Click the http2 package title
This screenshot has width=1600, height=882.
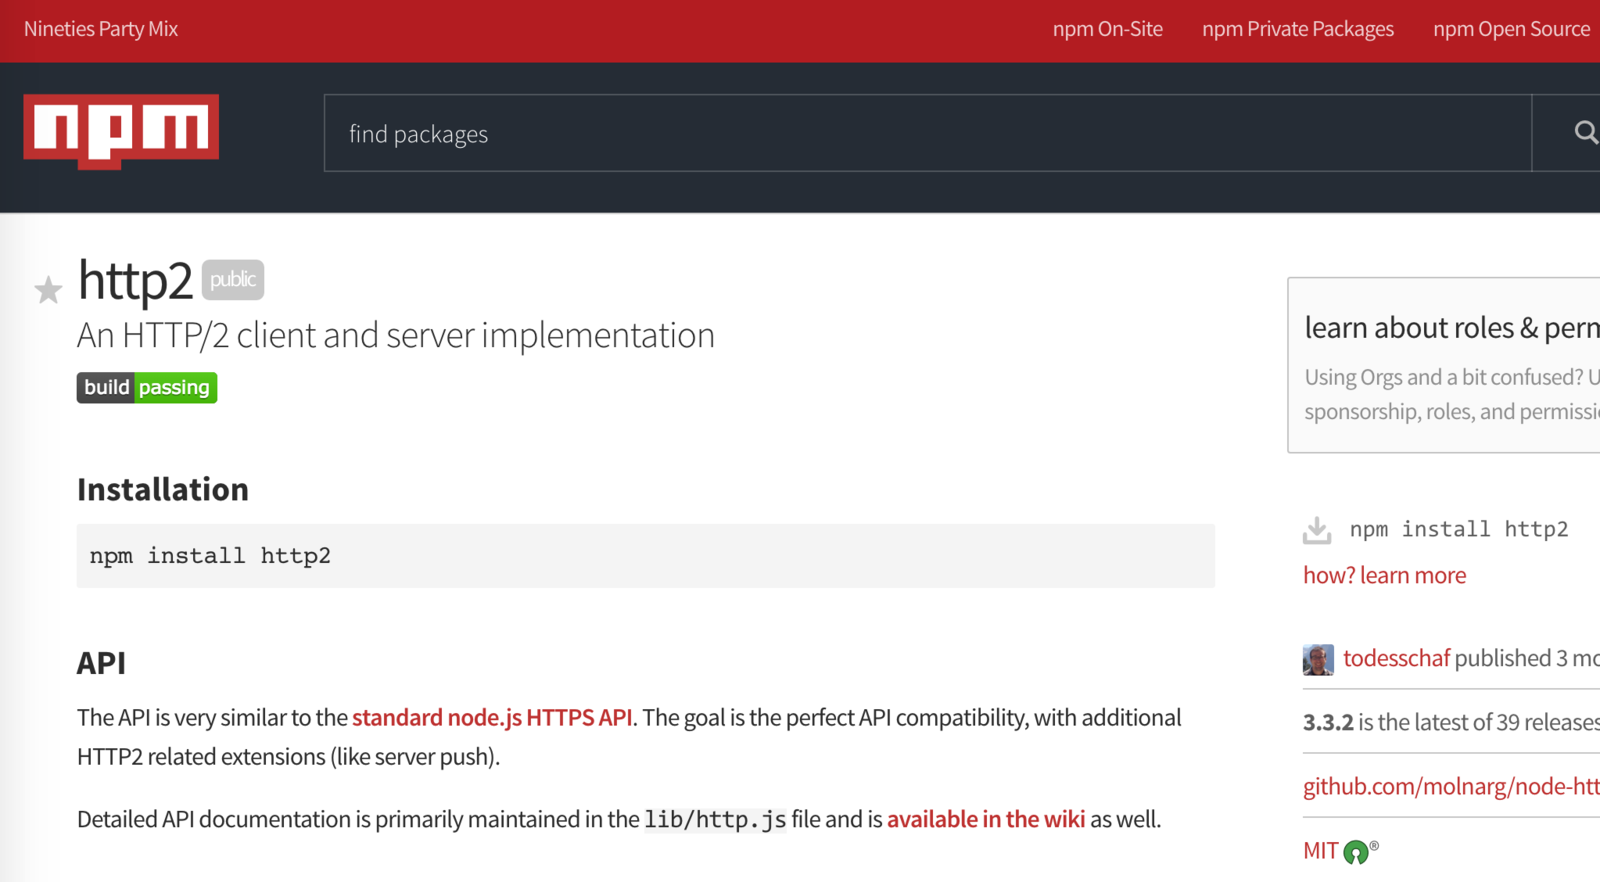click(135, 280)
